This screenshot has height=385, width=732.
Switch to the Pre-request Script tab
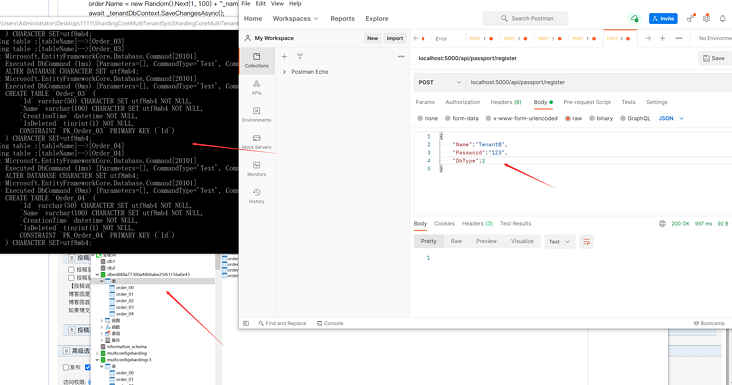point(587,102)
